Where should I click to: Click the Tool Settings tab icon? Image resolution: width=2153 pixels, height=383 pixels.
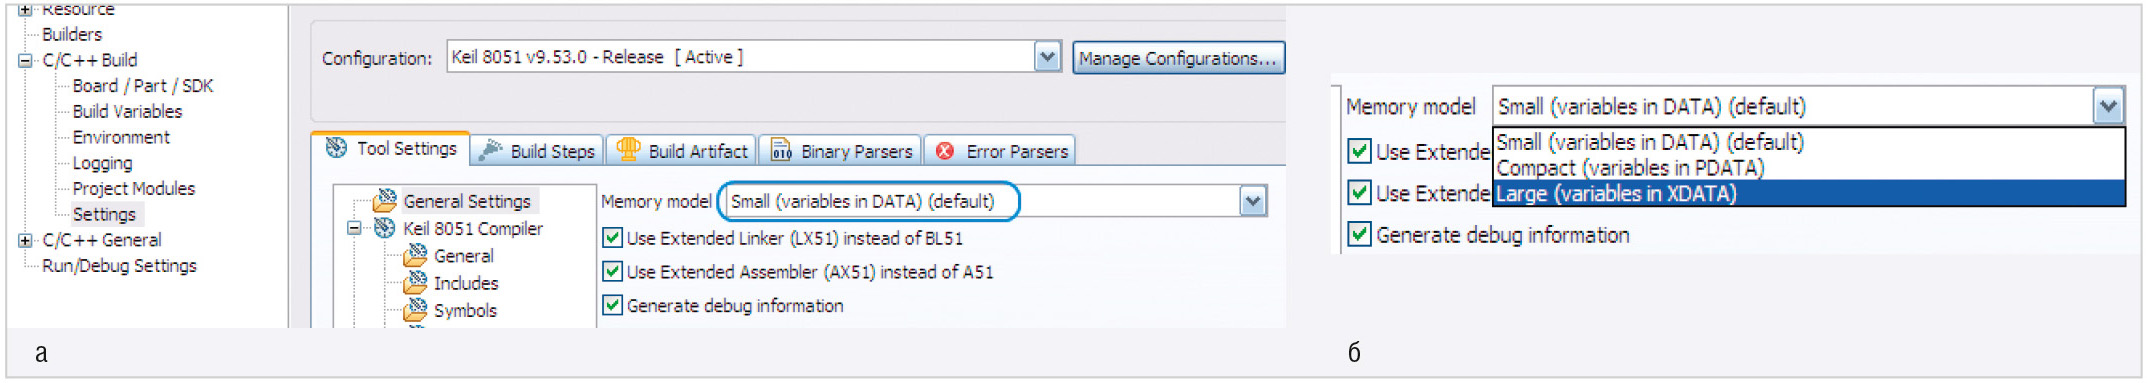click(x=336, y=148)
